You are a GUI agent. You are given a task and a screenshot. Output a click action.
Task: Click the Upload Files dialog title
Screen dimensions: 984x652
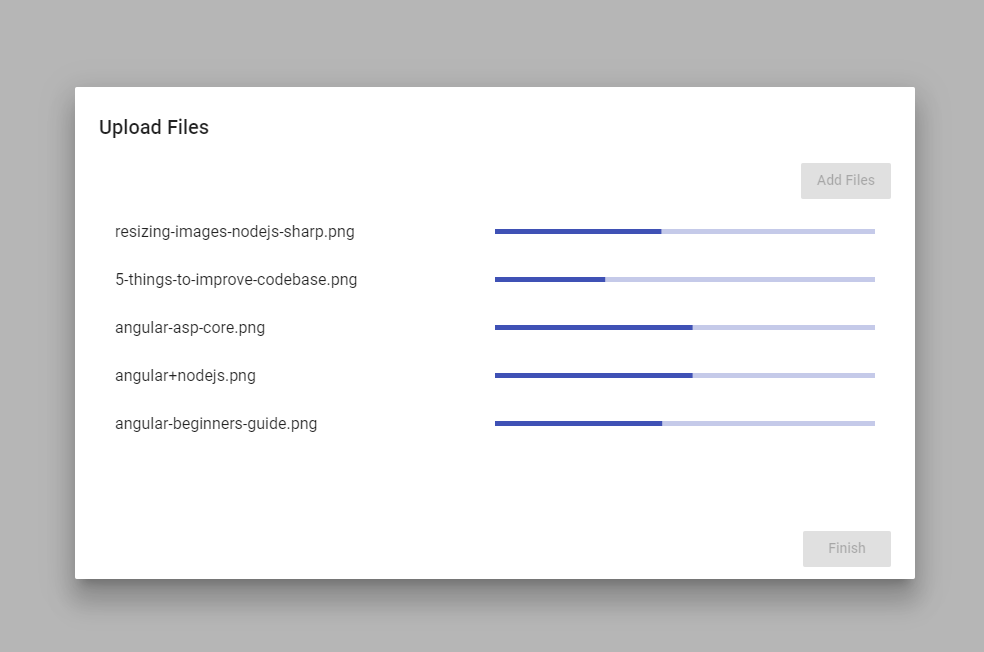(x=154, y=127)
